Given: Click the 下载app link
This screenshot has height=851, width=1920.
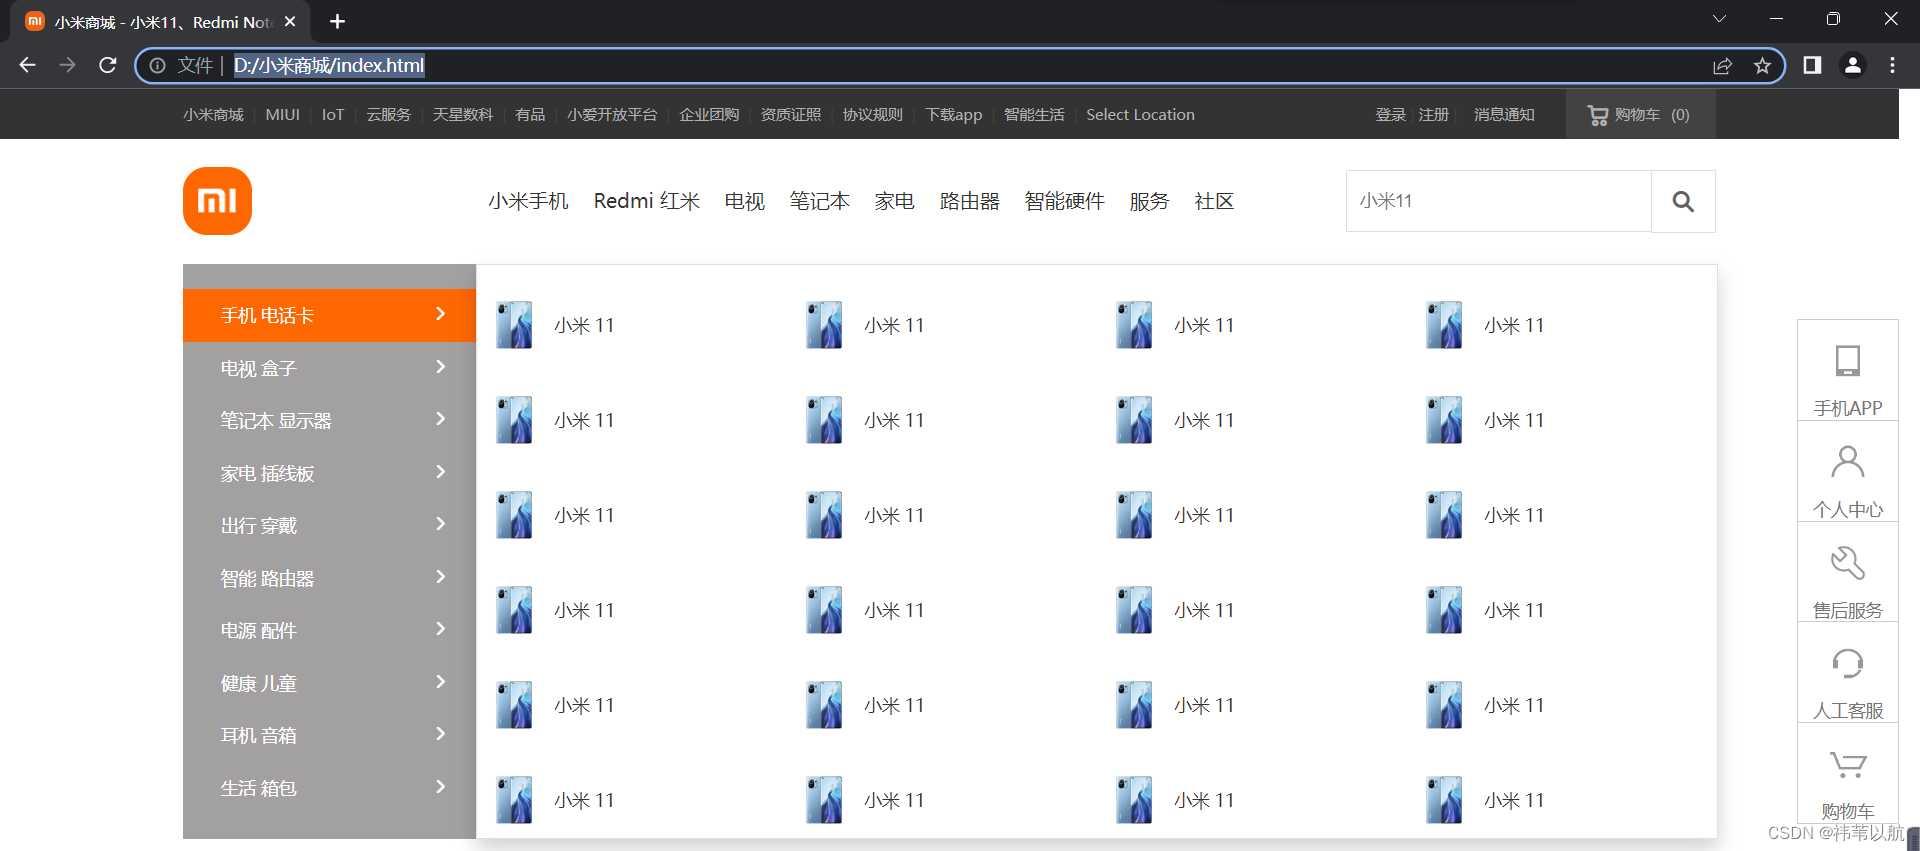Looking at the screenshot, I should tap(954, 115).
